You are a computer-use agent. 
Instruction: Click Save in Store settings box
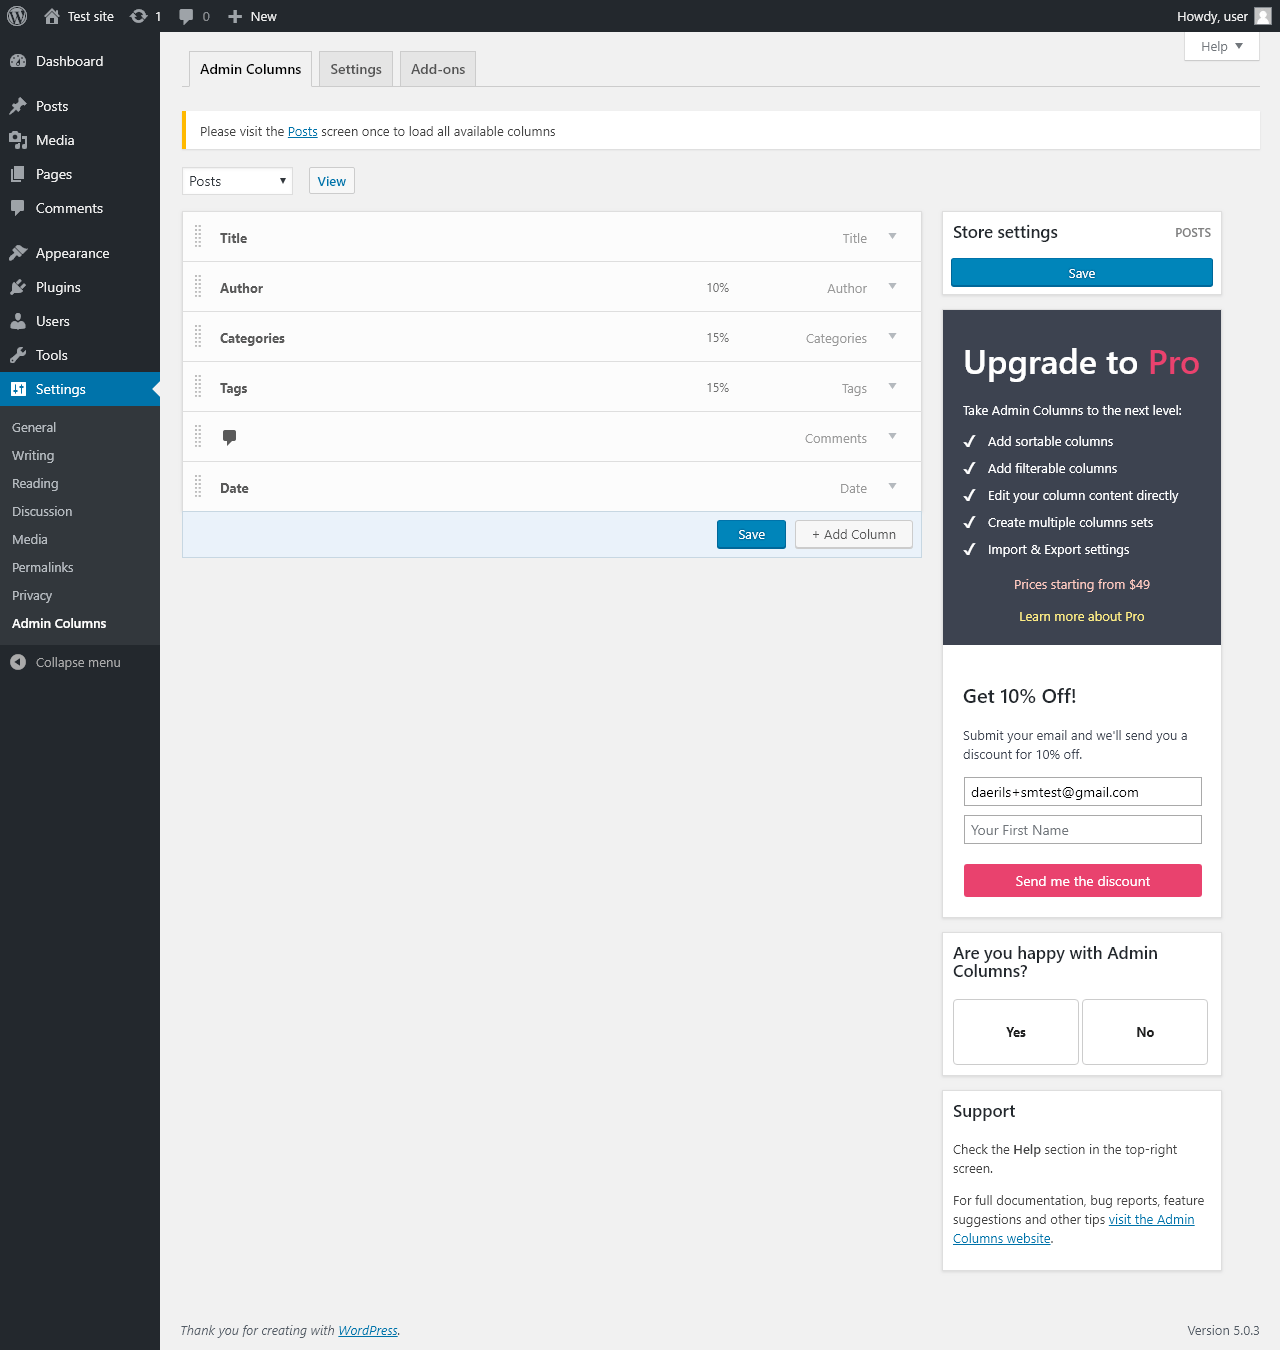1082,273
